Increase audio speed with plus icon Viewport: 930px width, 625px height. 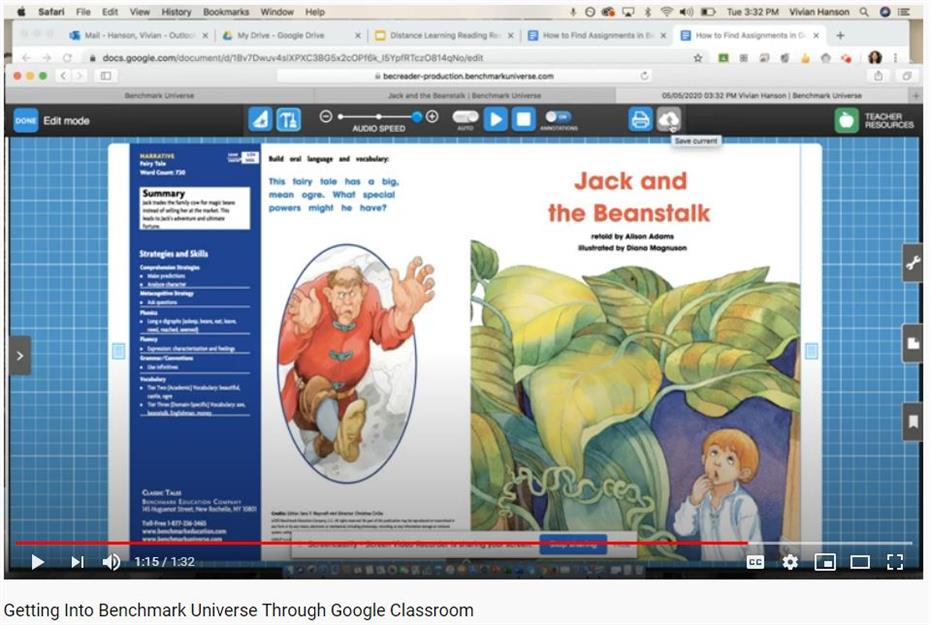point(432,116)
